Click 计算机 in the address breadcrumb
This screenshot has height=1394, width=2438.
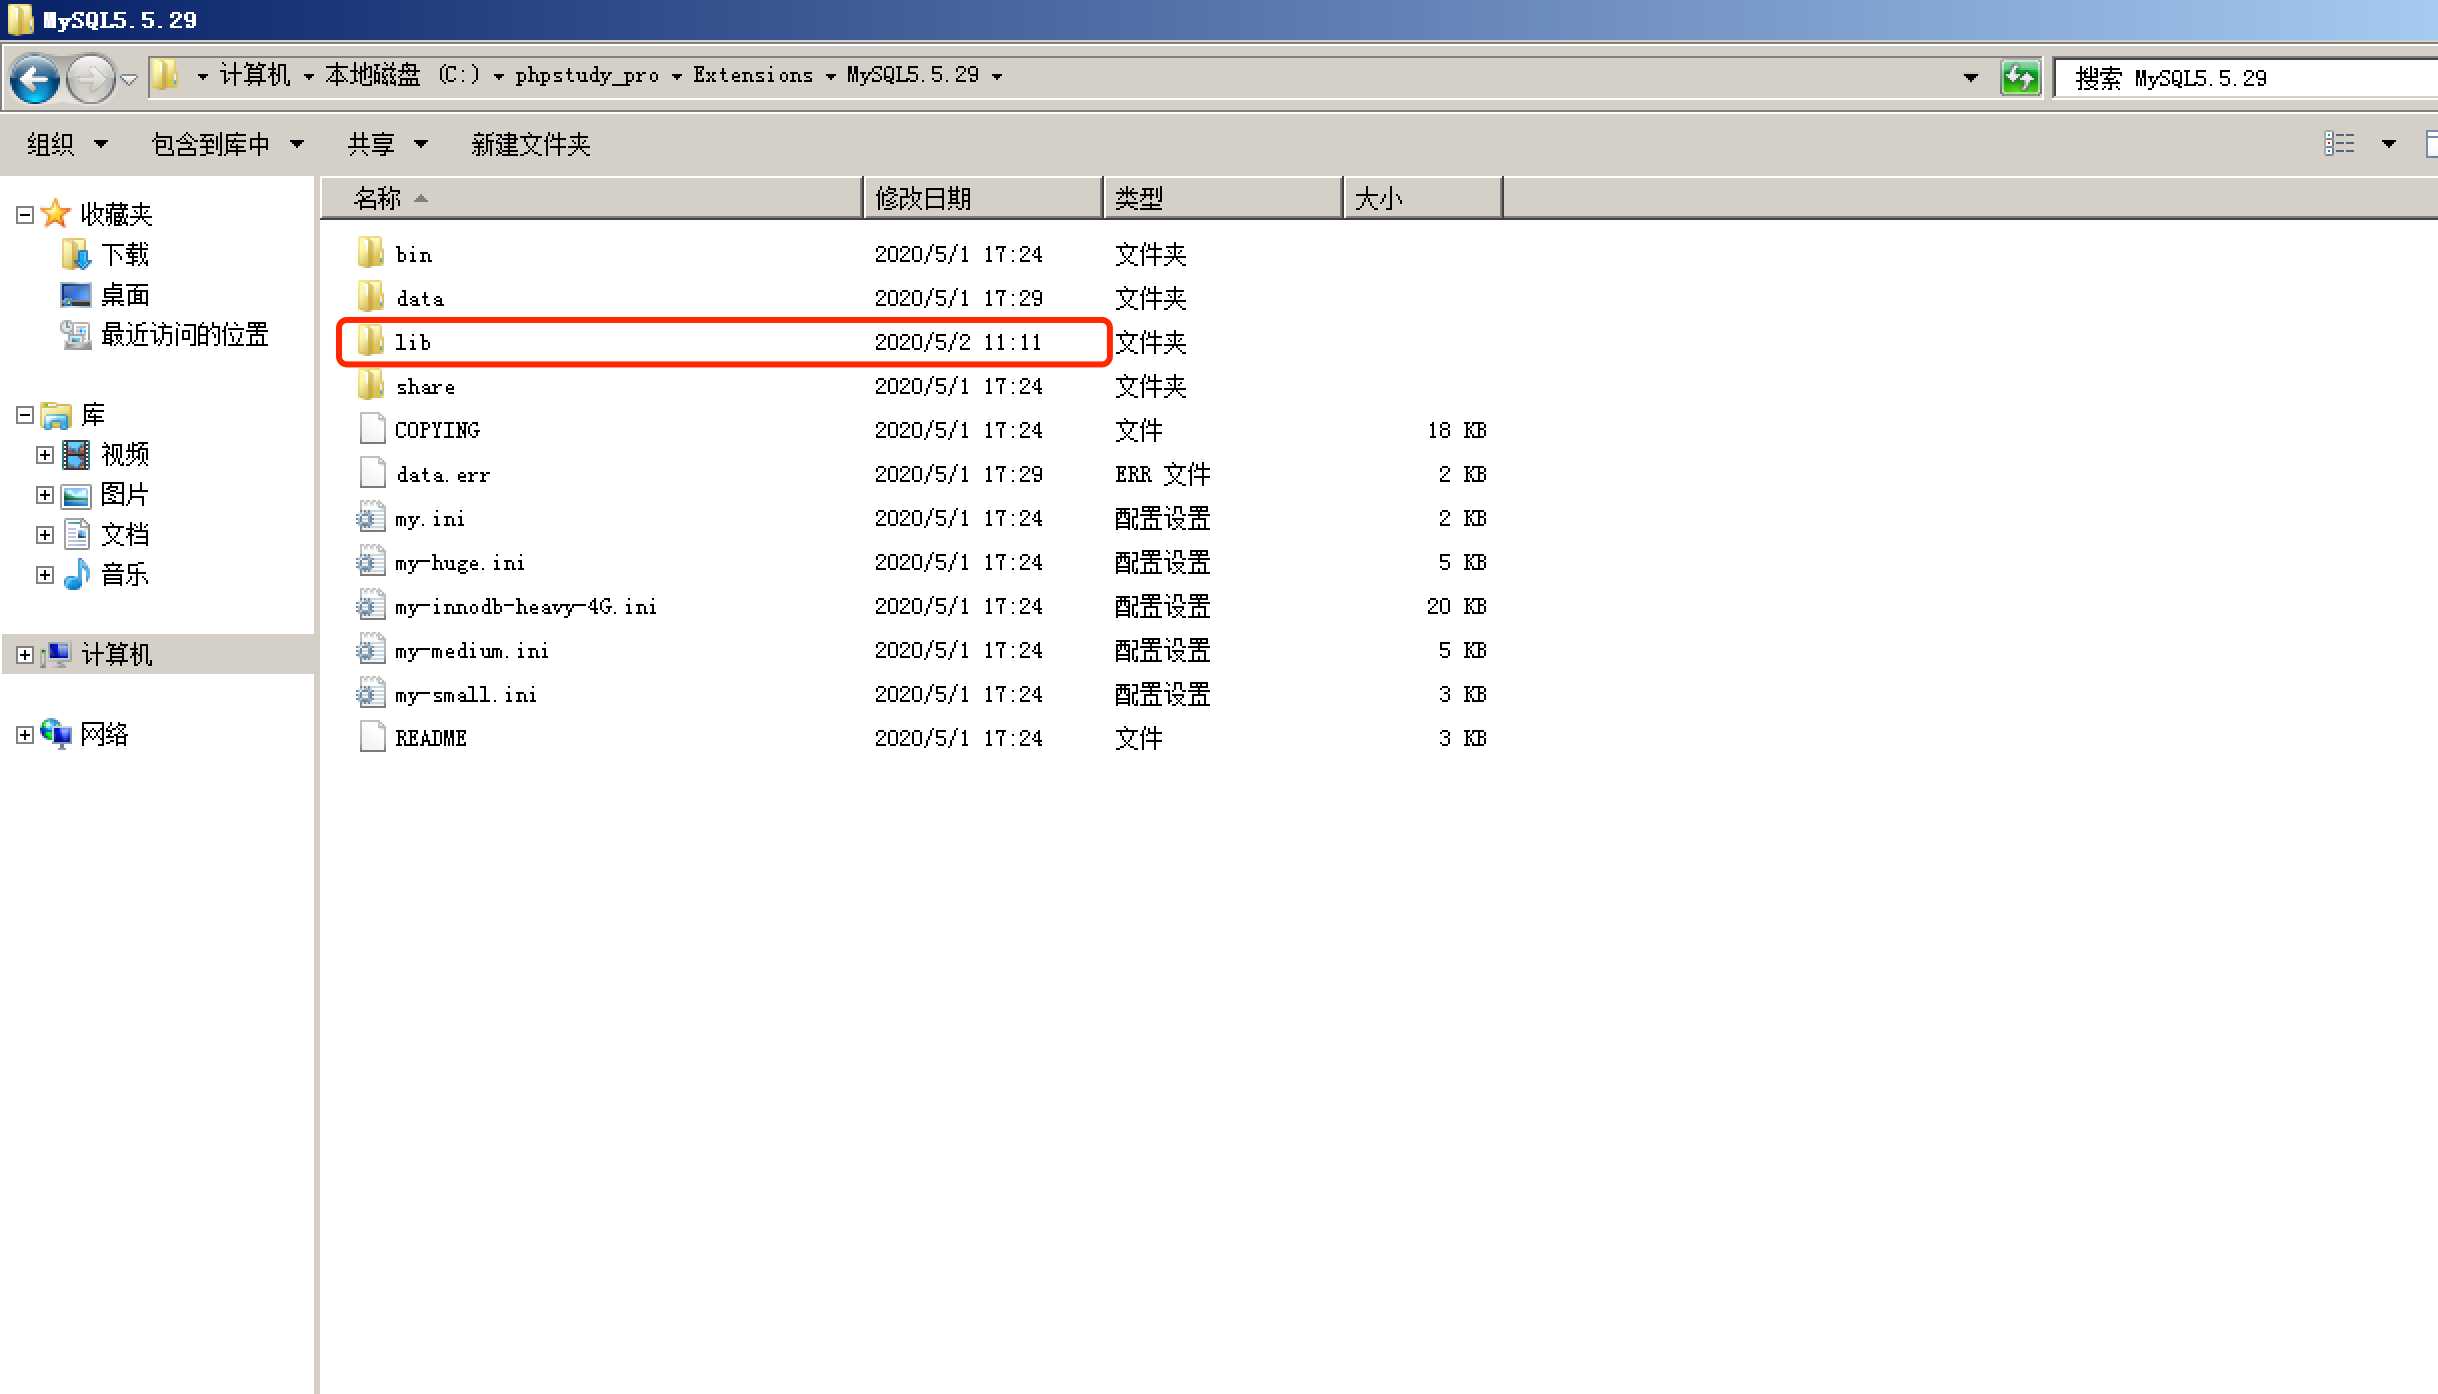[x=255, y=75]
